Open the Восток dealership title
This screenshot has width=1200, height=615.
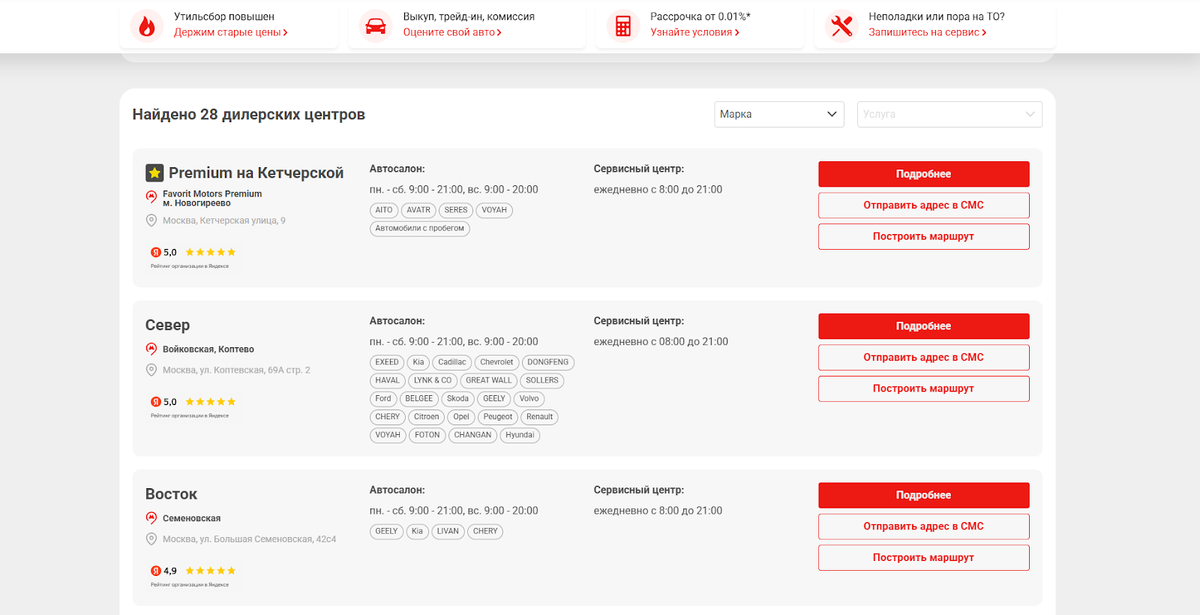pos(172,494)
